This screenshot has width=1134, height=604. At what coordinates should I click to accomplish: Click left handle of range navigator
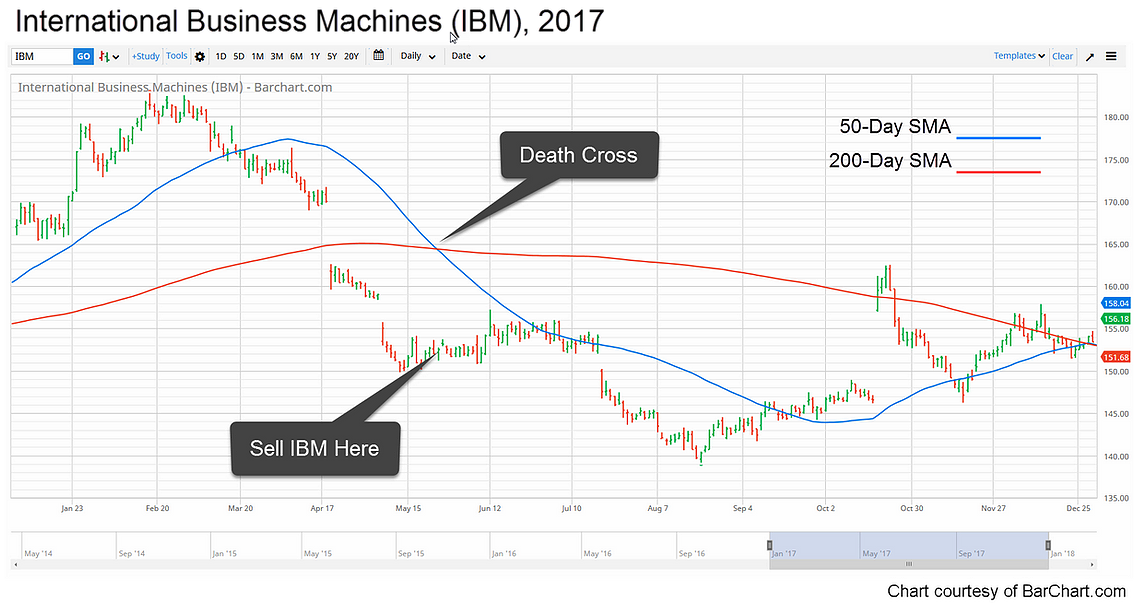point(770,545)
